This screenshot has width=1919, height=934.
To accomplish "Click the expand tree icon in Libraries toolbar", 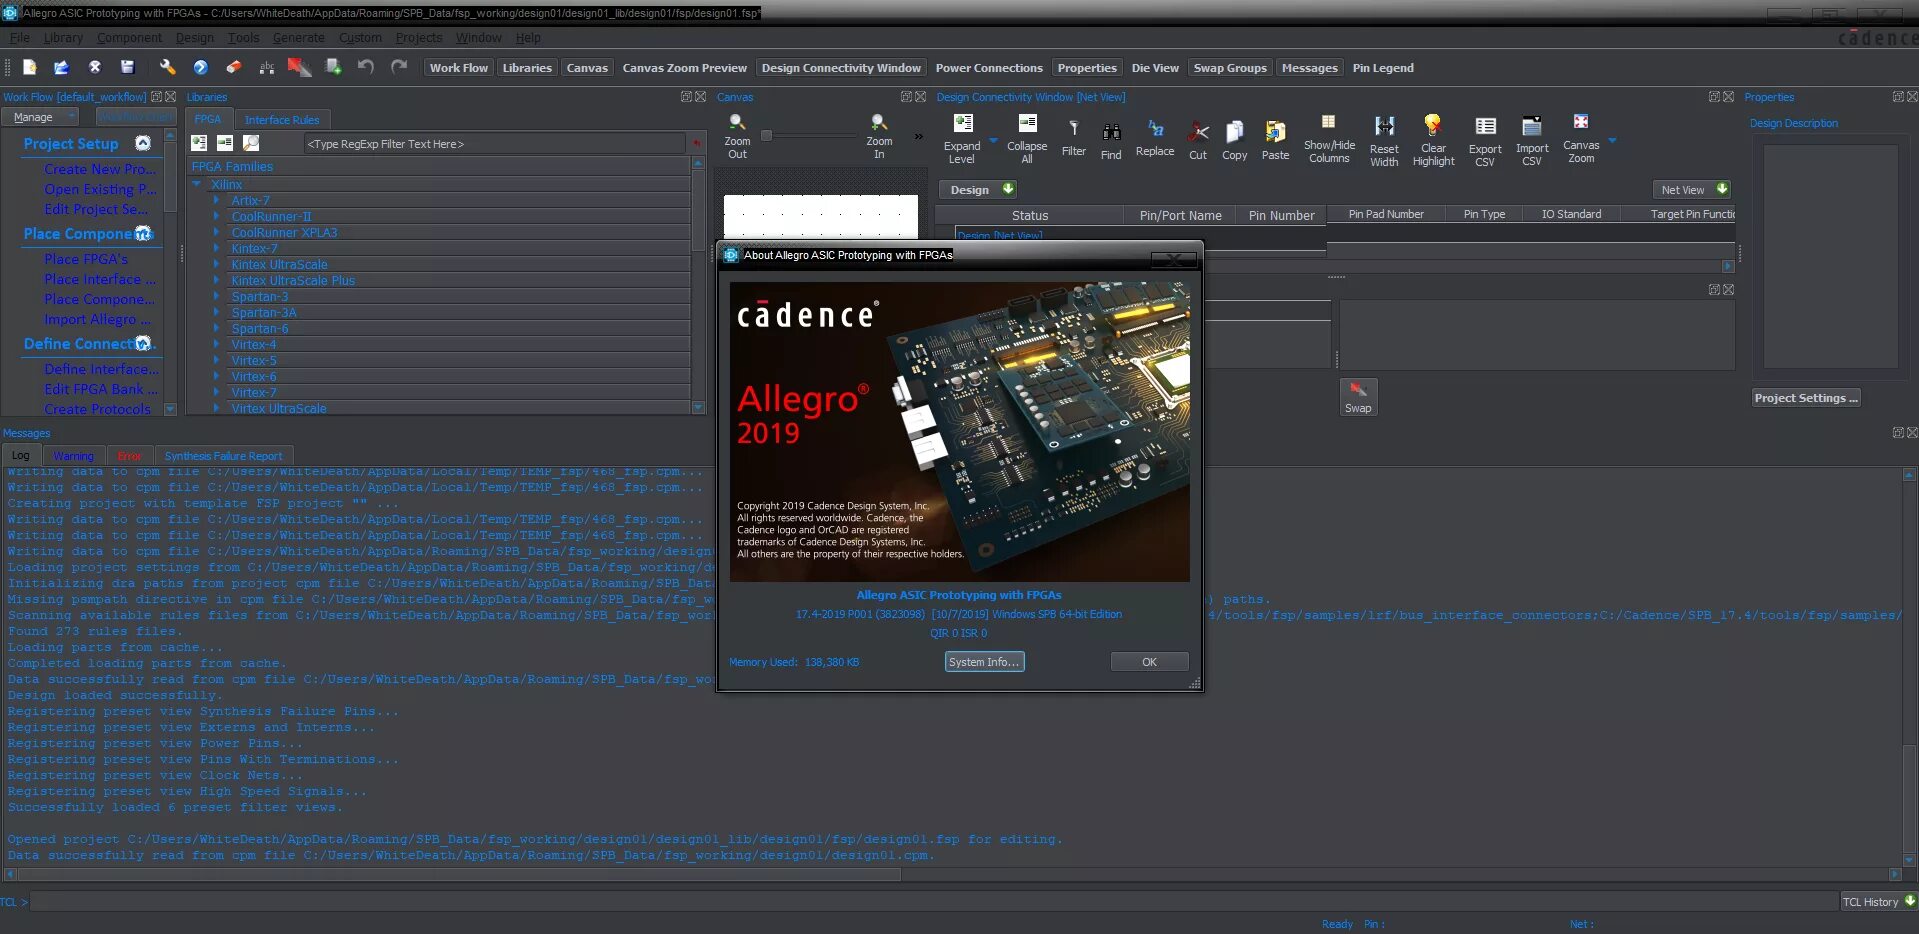I will [200, 143].
